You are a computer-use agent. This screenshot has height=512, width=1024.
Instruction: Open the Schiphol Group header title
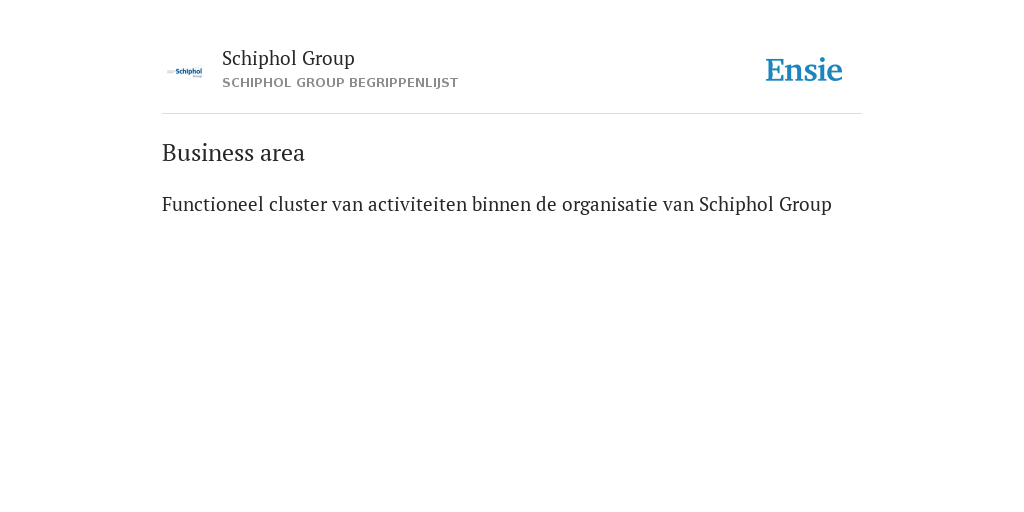click(288, 58)
